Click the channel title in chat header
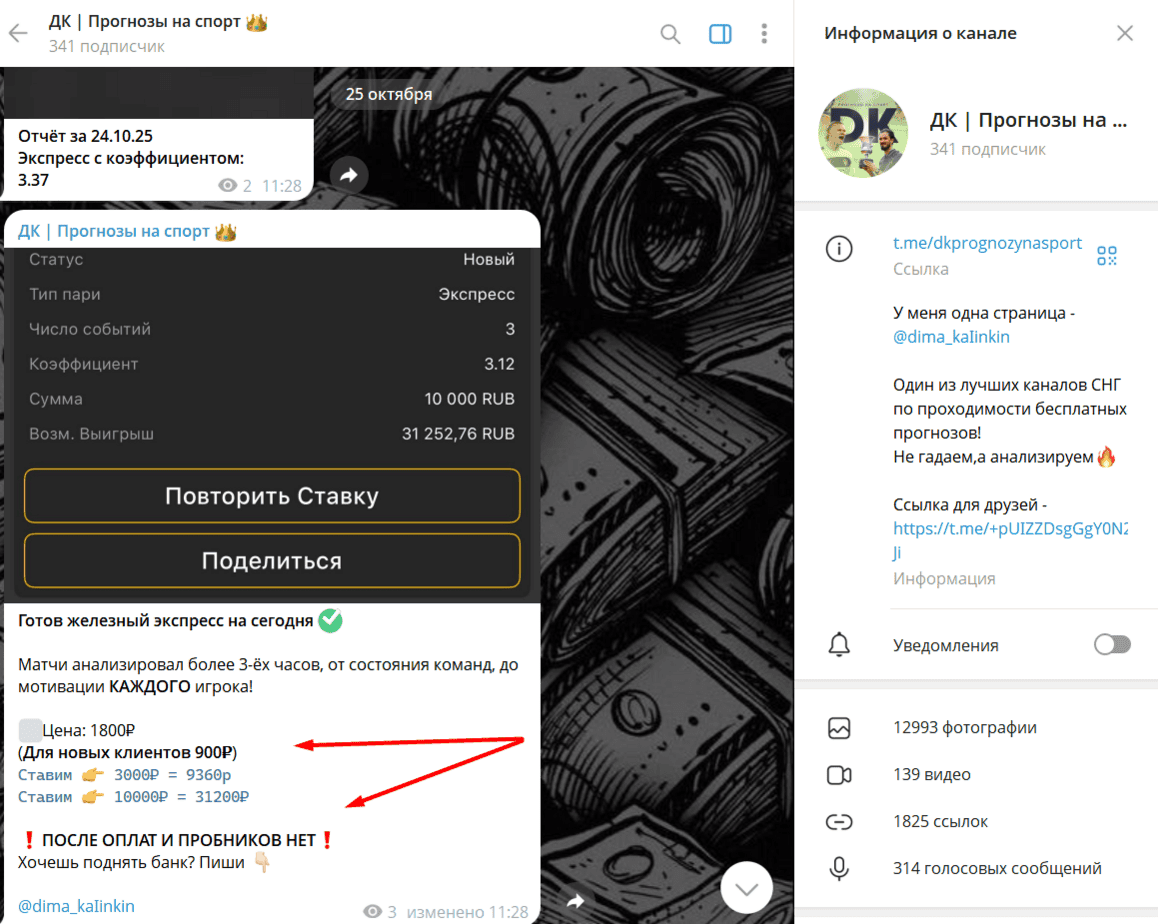 point(158,22)
